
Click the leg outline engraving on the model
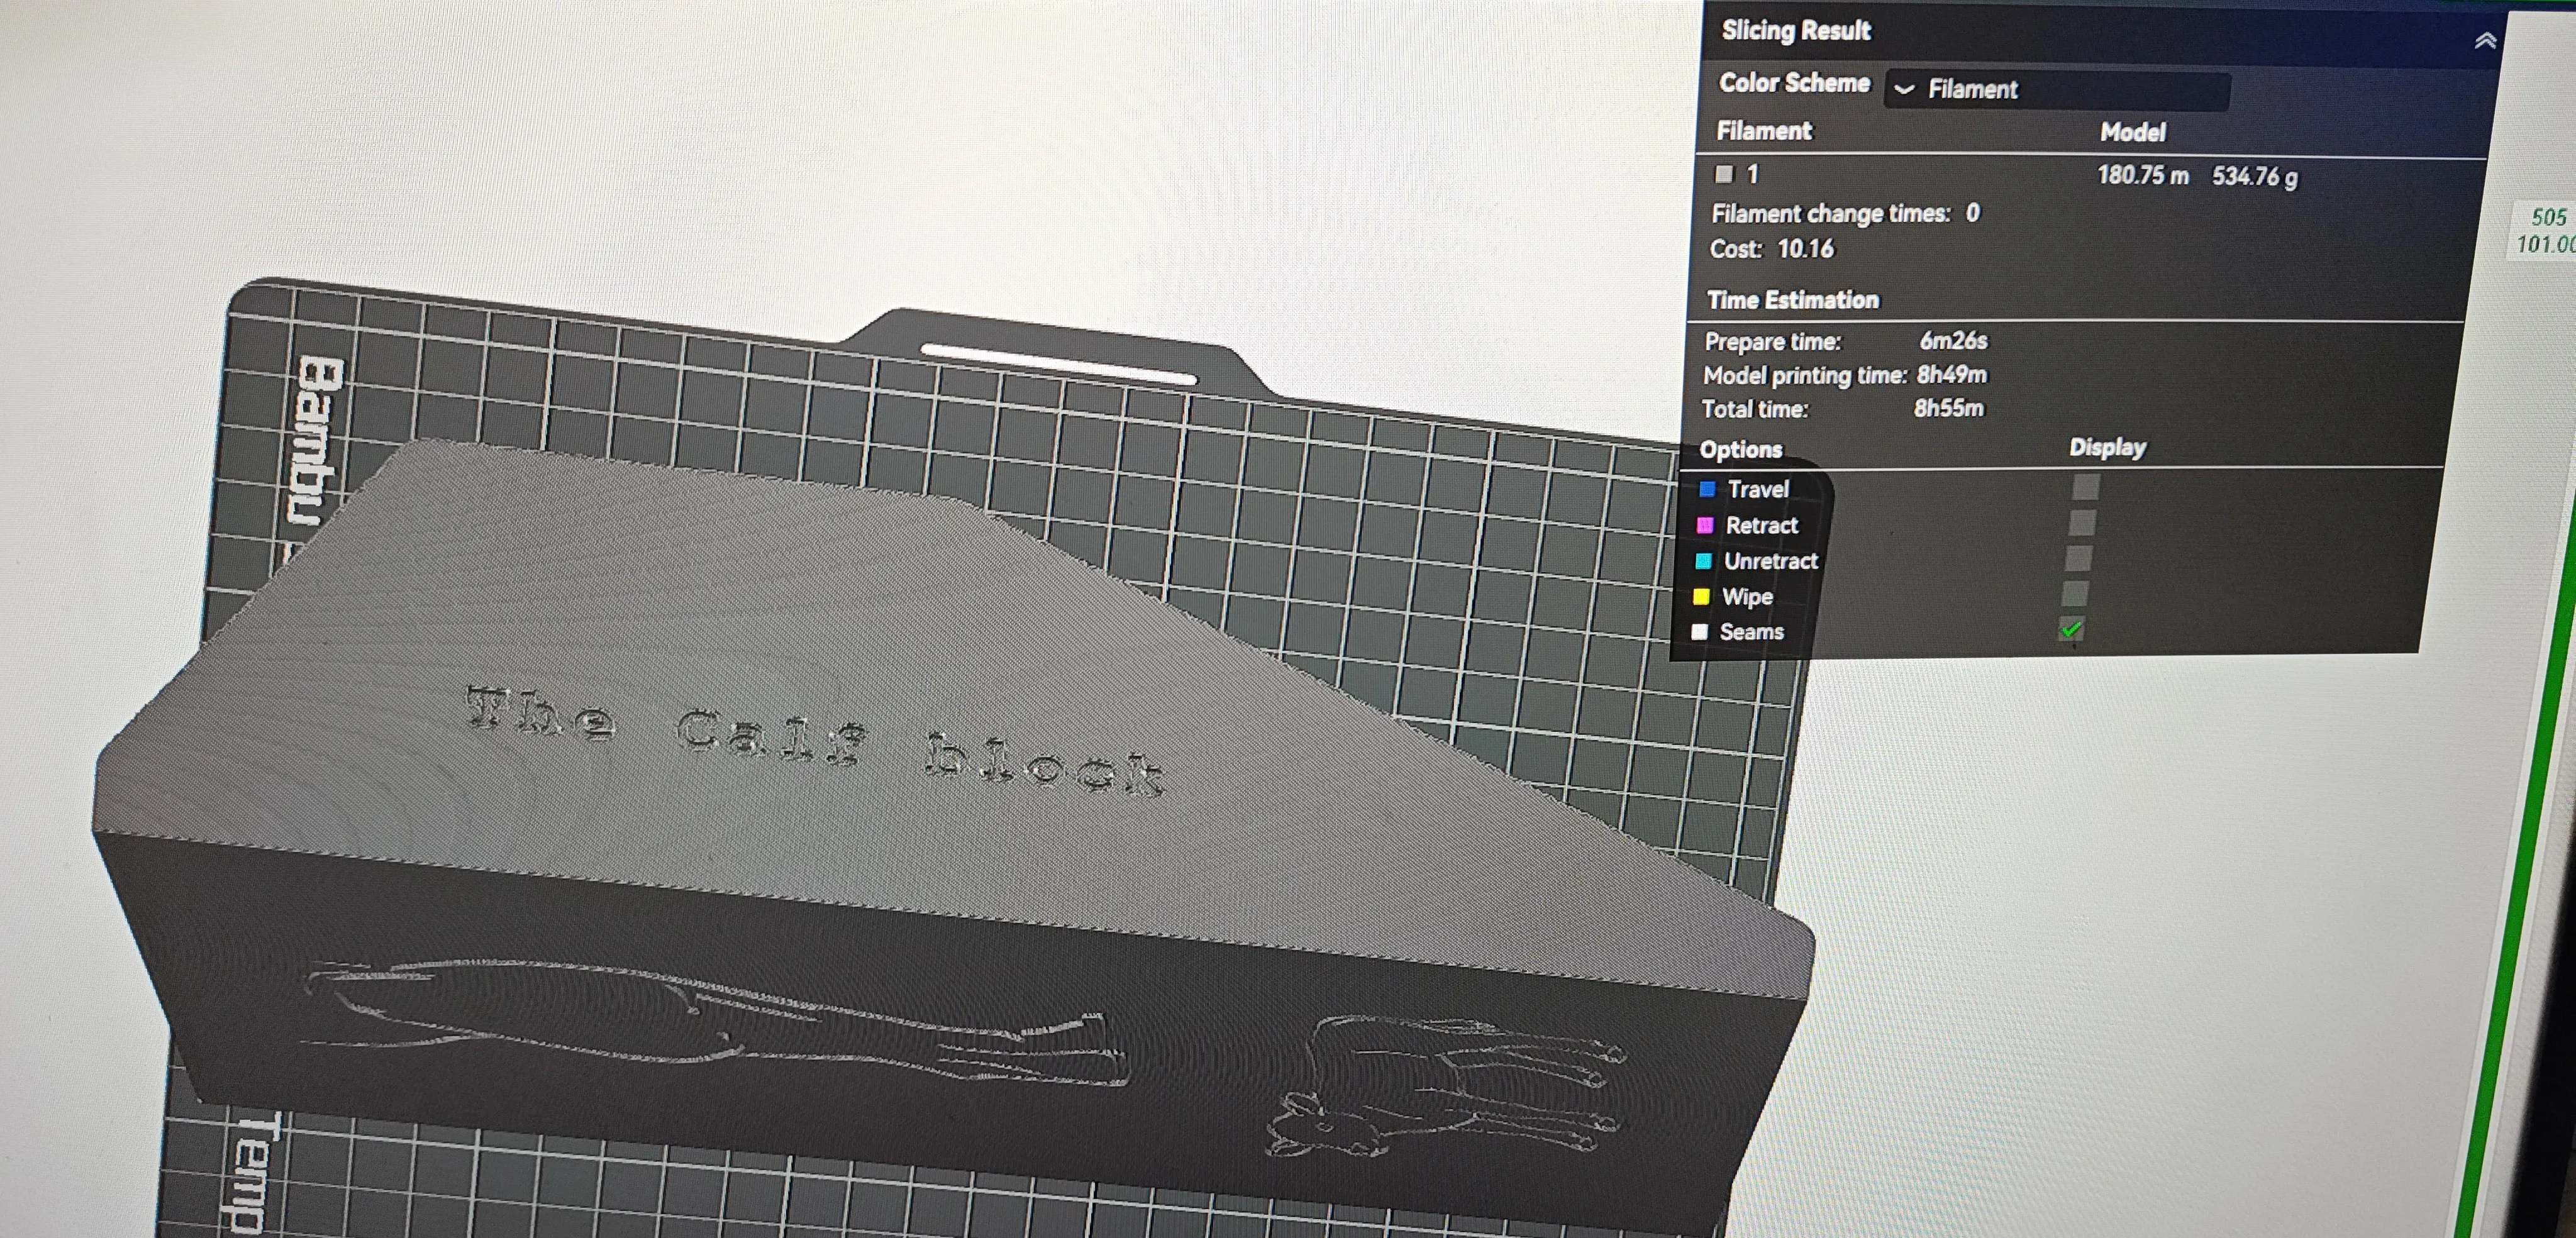tap(717, 1022)
